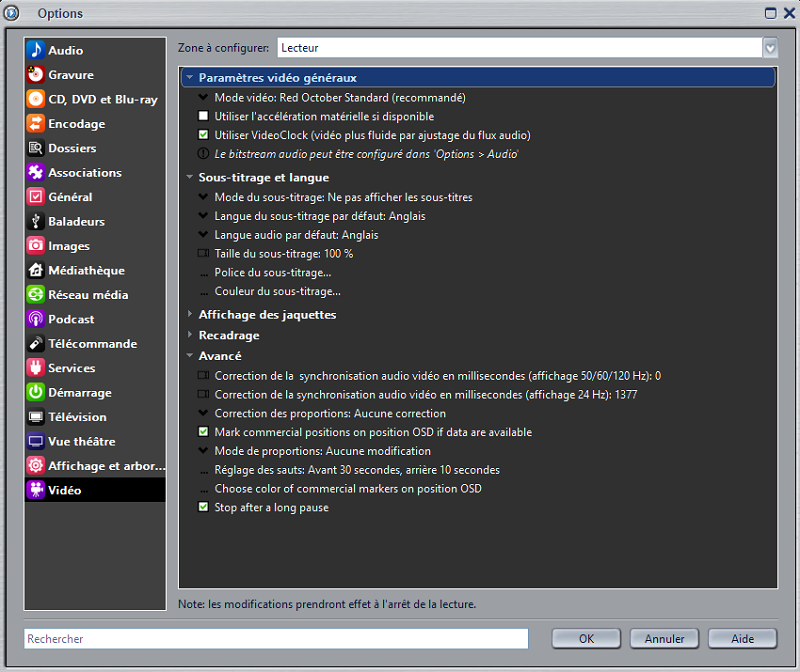Viewport: 800px width, 672px height.
Task: Click the Gravure disc icon
Action: 36,74
